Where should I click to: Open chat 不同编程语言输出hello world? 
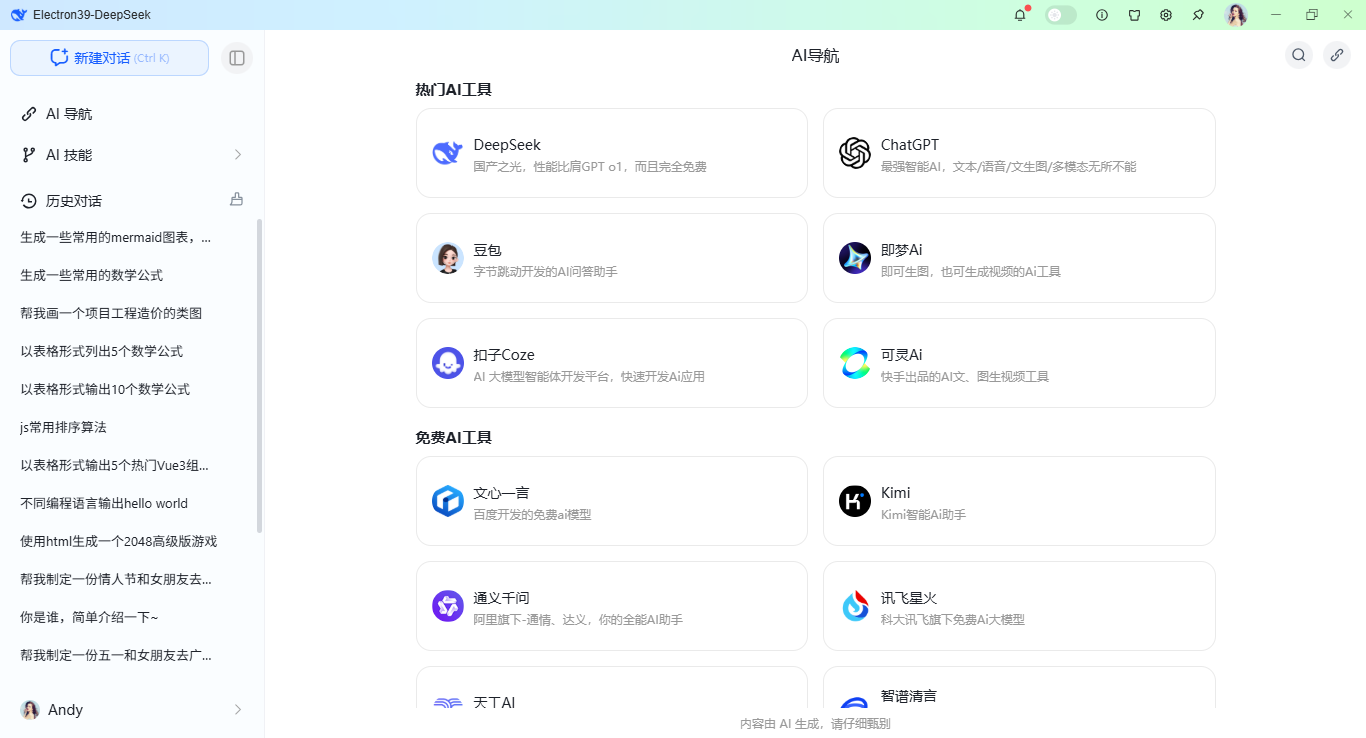tap(104, 503)
